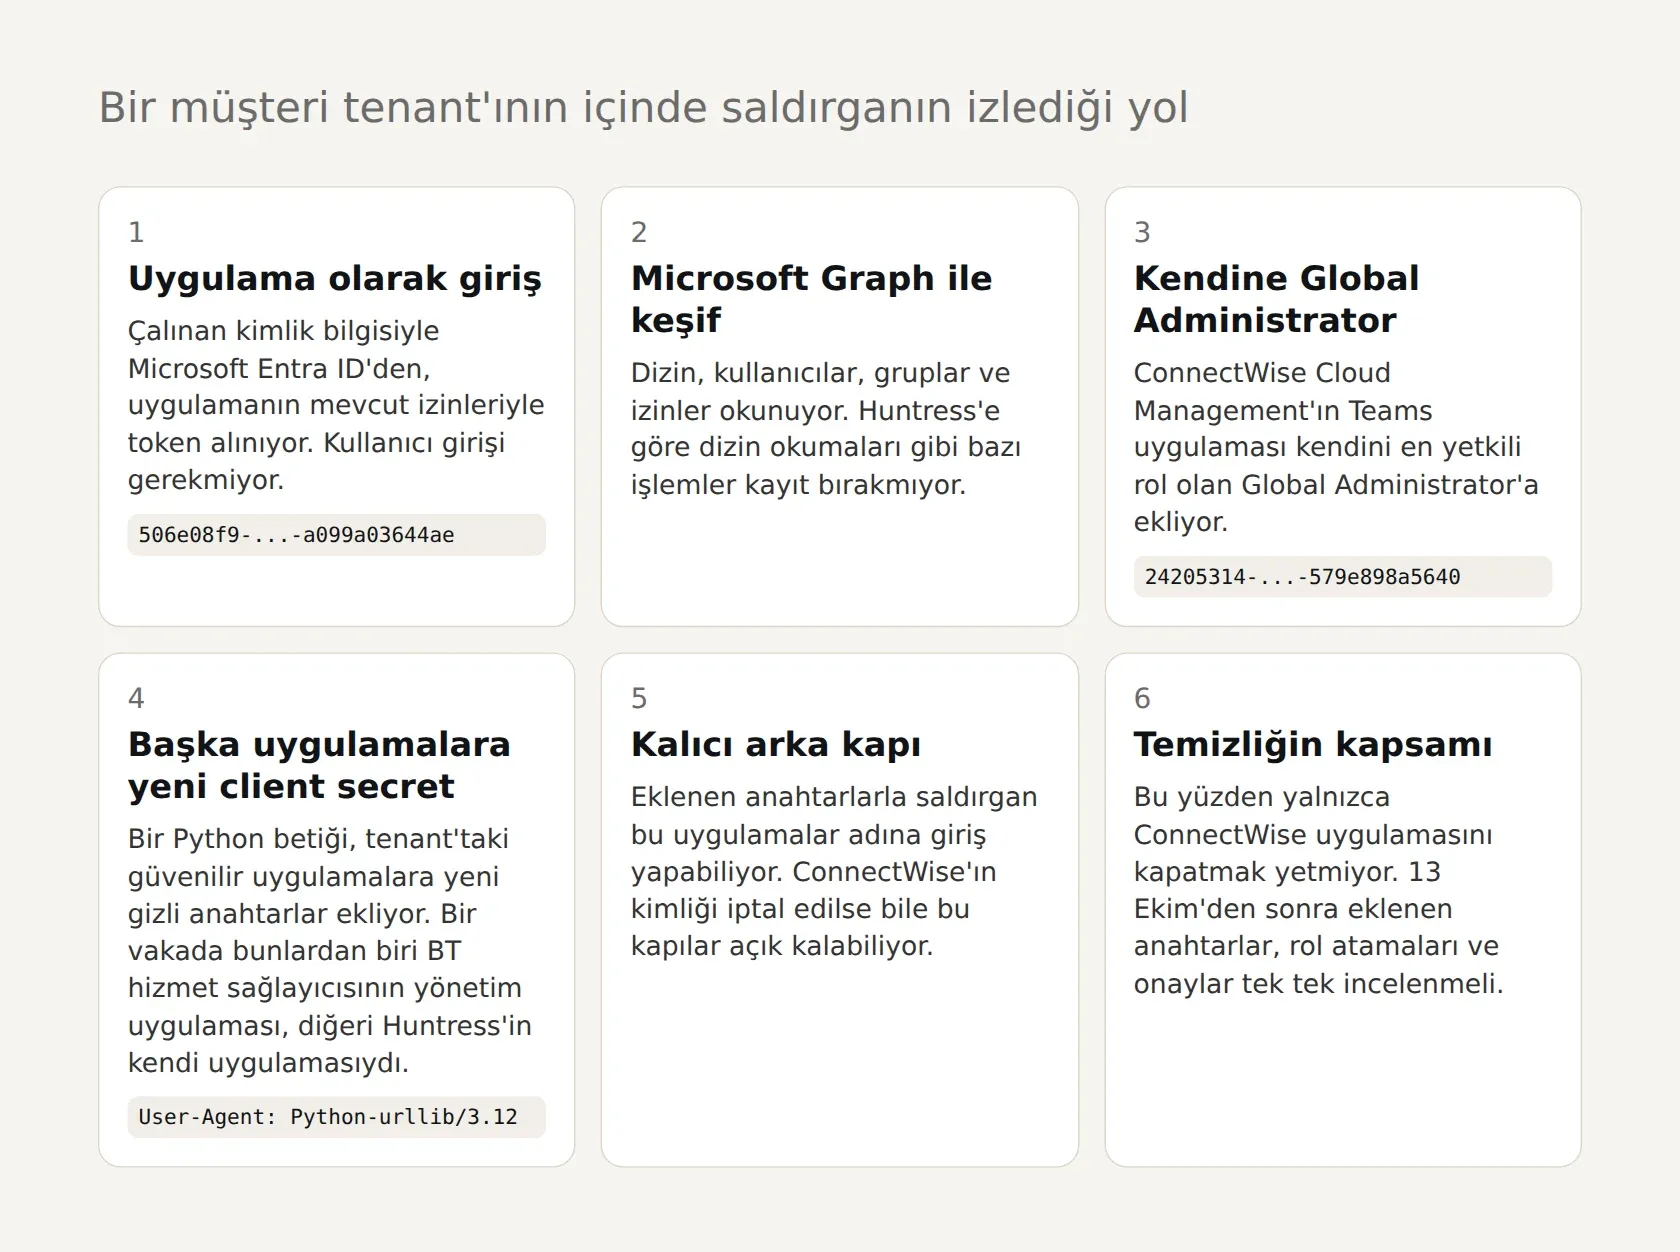
Task: Click the page title about müşteri tenant
Action: (x=643, y=108)
